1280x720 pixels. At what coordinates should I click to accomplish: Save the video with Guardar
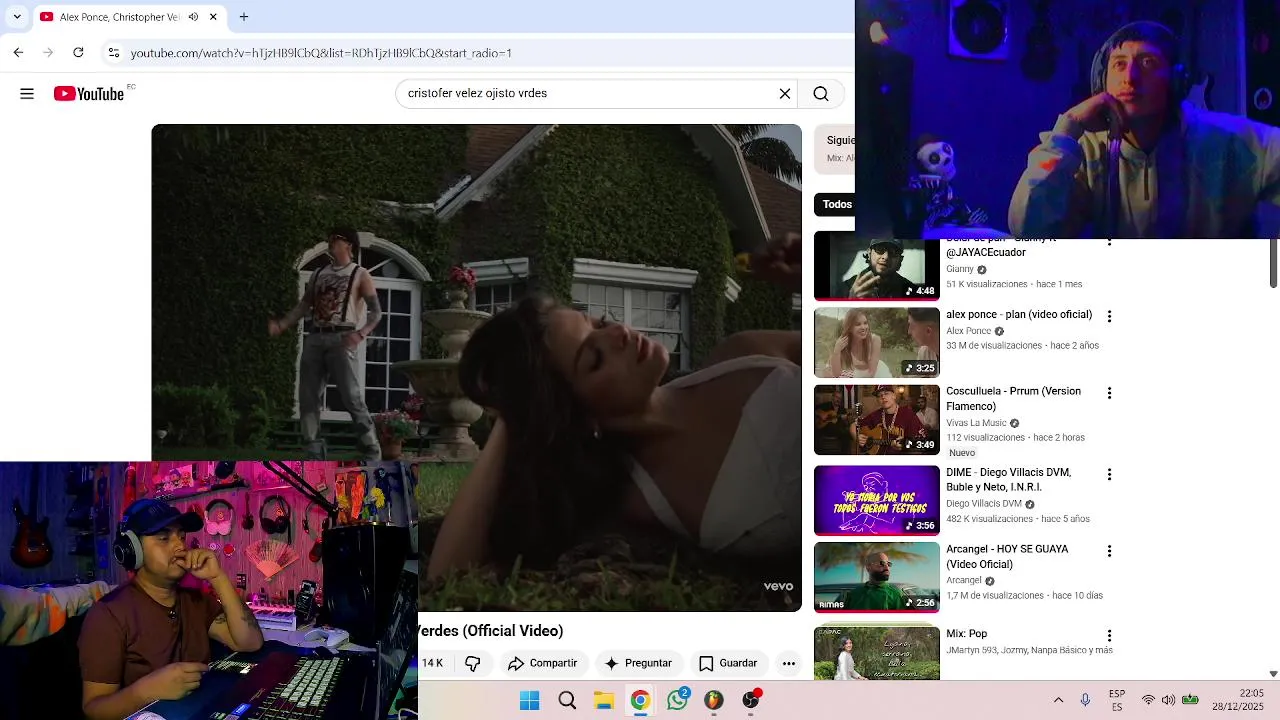728,663
